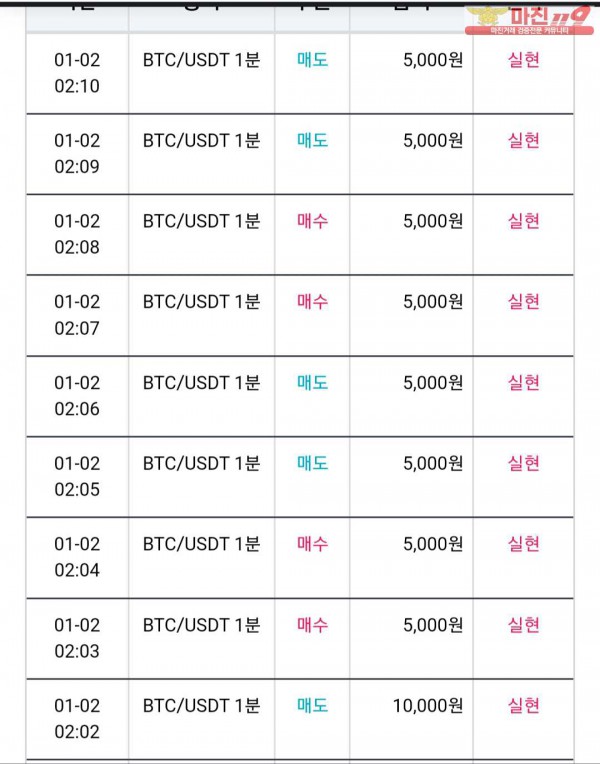Select the 실현 status in the 02:02 row

(523, 706)
